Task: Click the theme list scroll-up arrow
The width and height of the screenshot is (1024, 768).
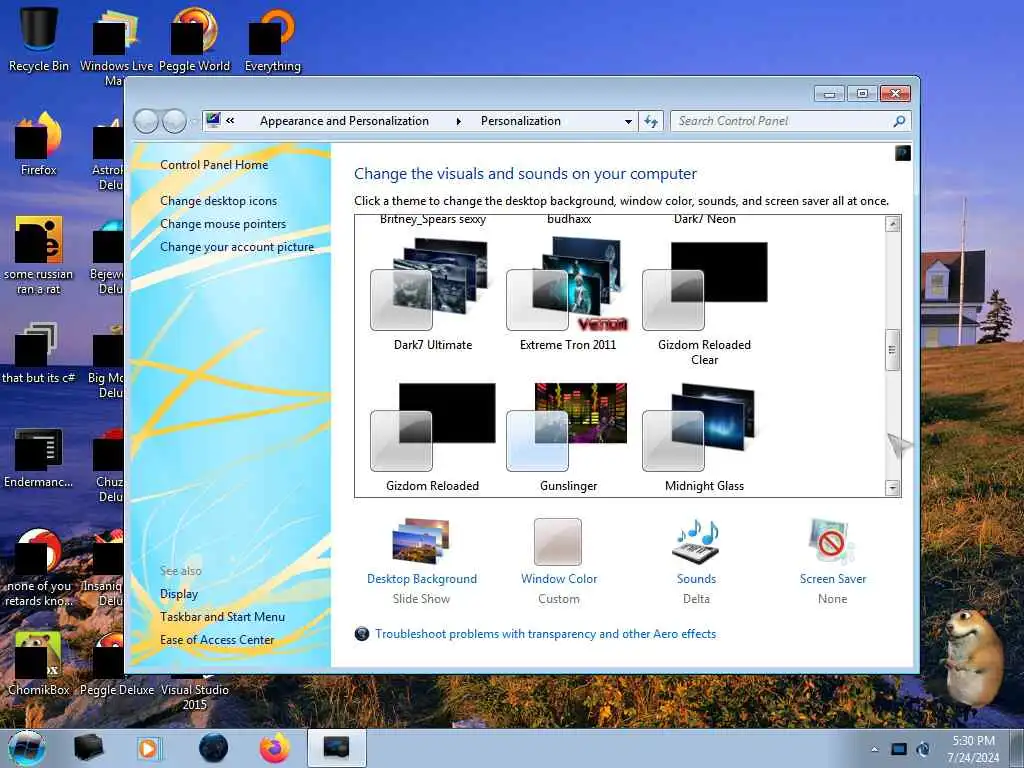Action: point(893,224)
